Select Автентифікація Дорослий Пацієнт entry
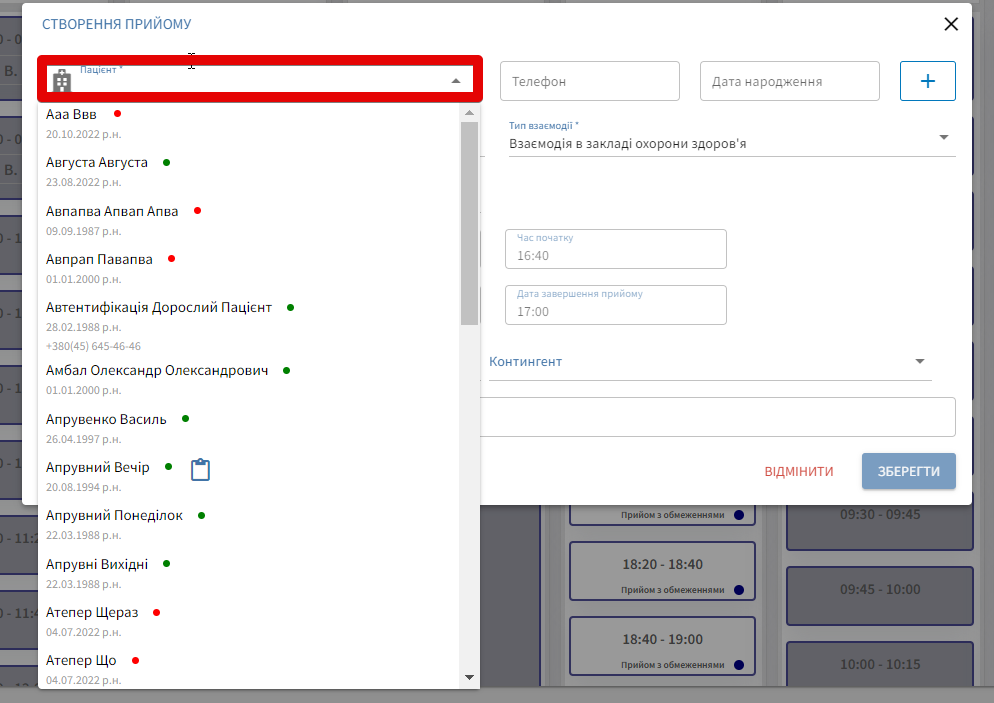Screen dimensions: 994x703 [159, 308]
